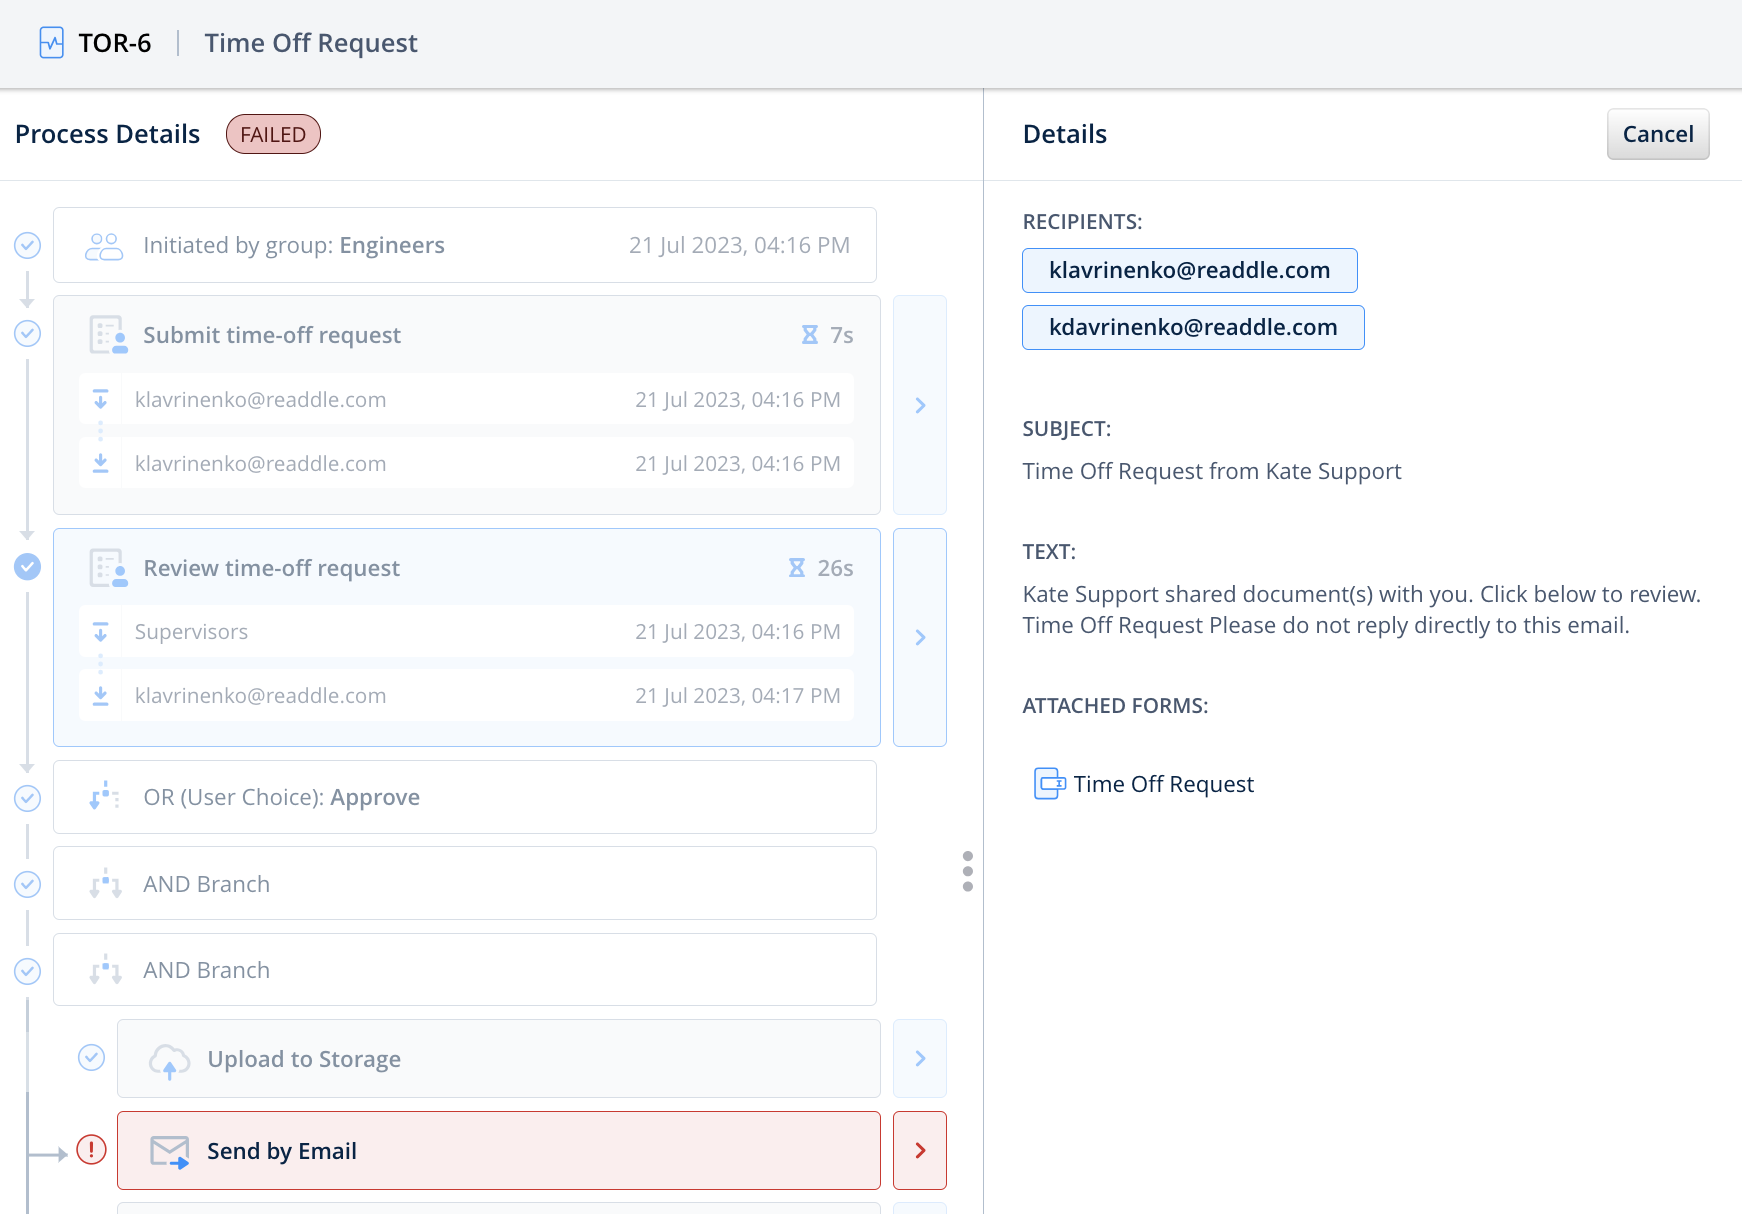Open Send by Email details with red chevron
The image size is (1742, 1214).
[x=920, y=1151]
